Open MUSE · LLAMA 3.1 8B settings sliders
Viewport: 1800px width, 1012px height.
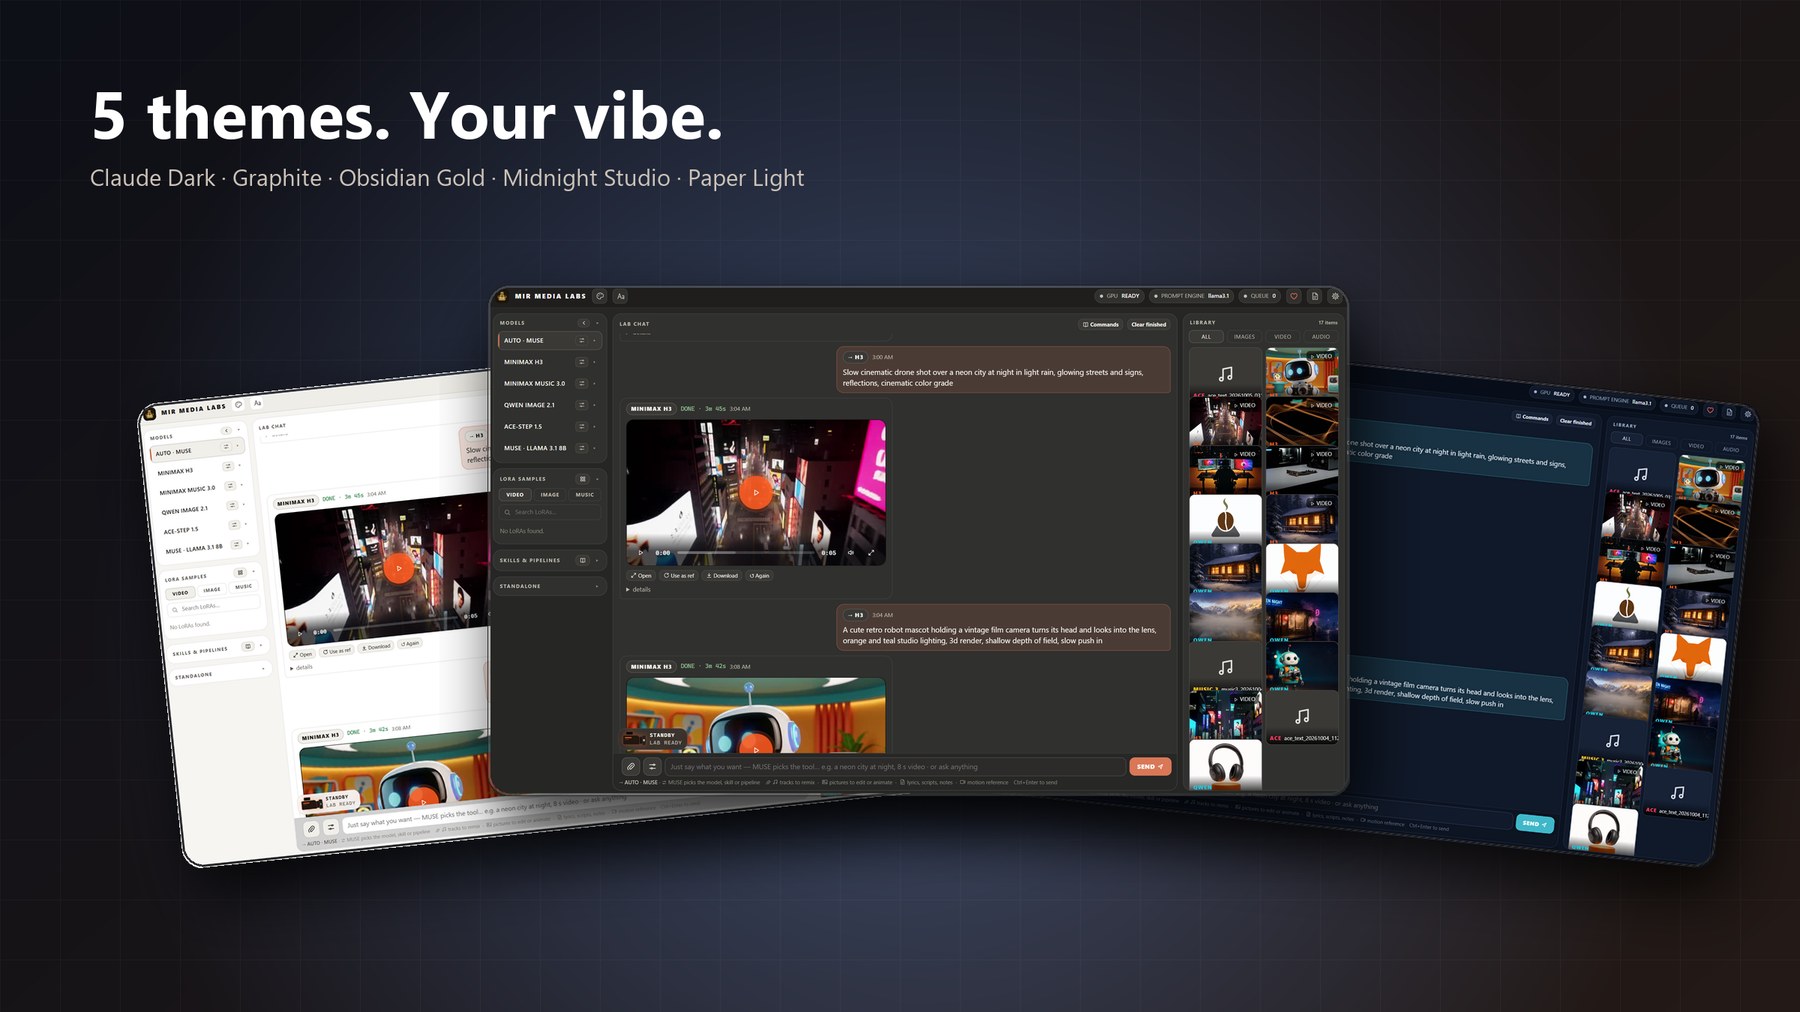pos(581,448)
